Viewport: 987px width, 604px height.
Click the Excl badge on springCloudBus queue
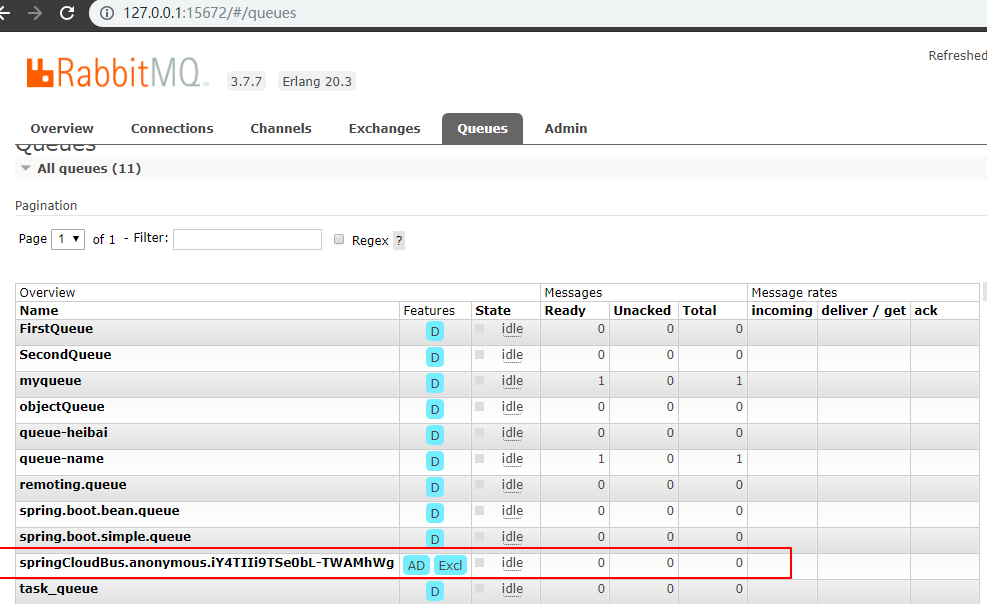[x=451, y=565]
